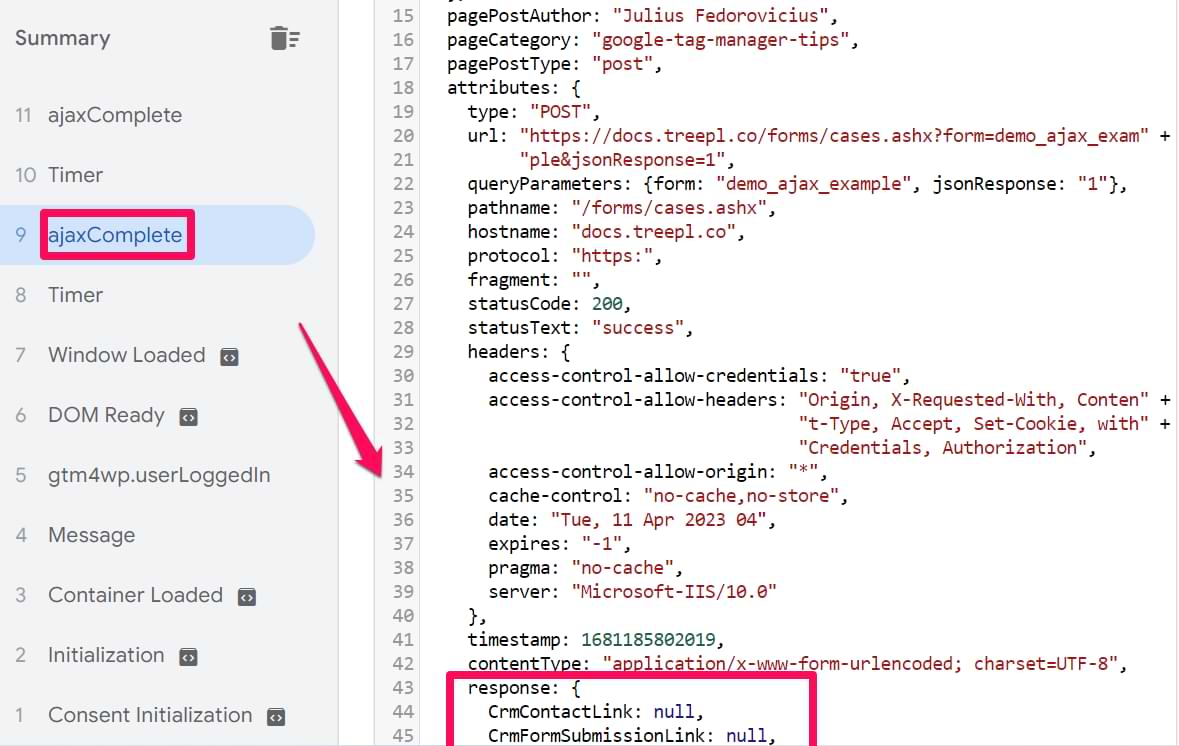Viewport: 1179px width, 746px height.
Task: Open event 8 Timer
Action: tap(75, 295)
